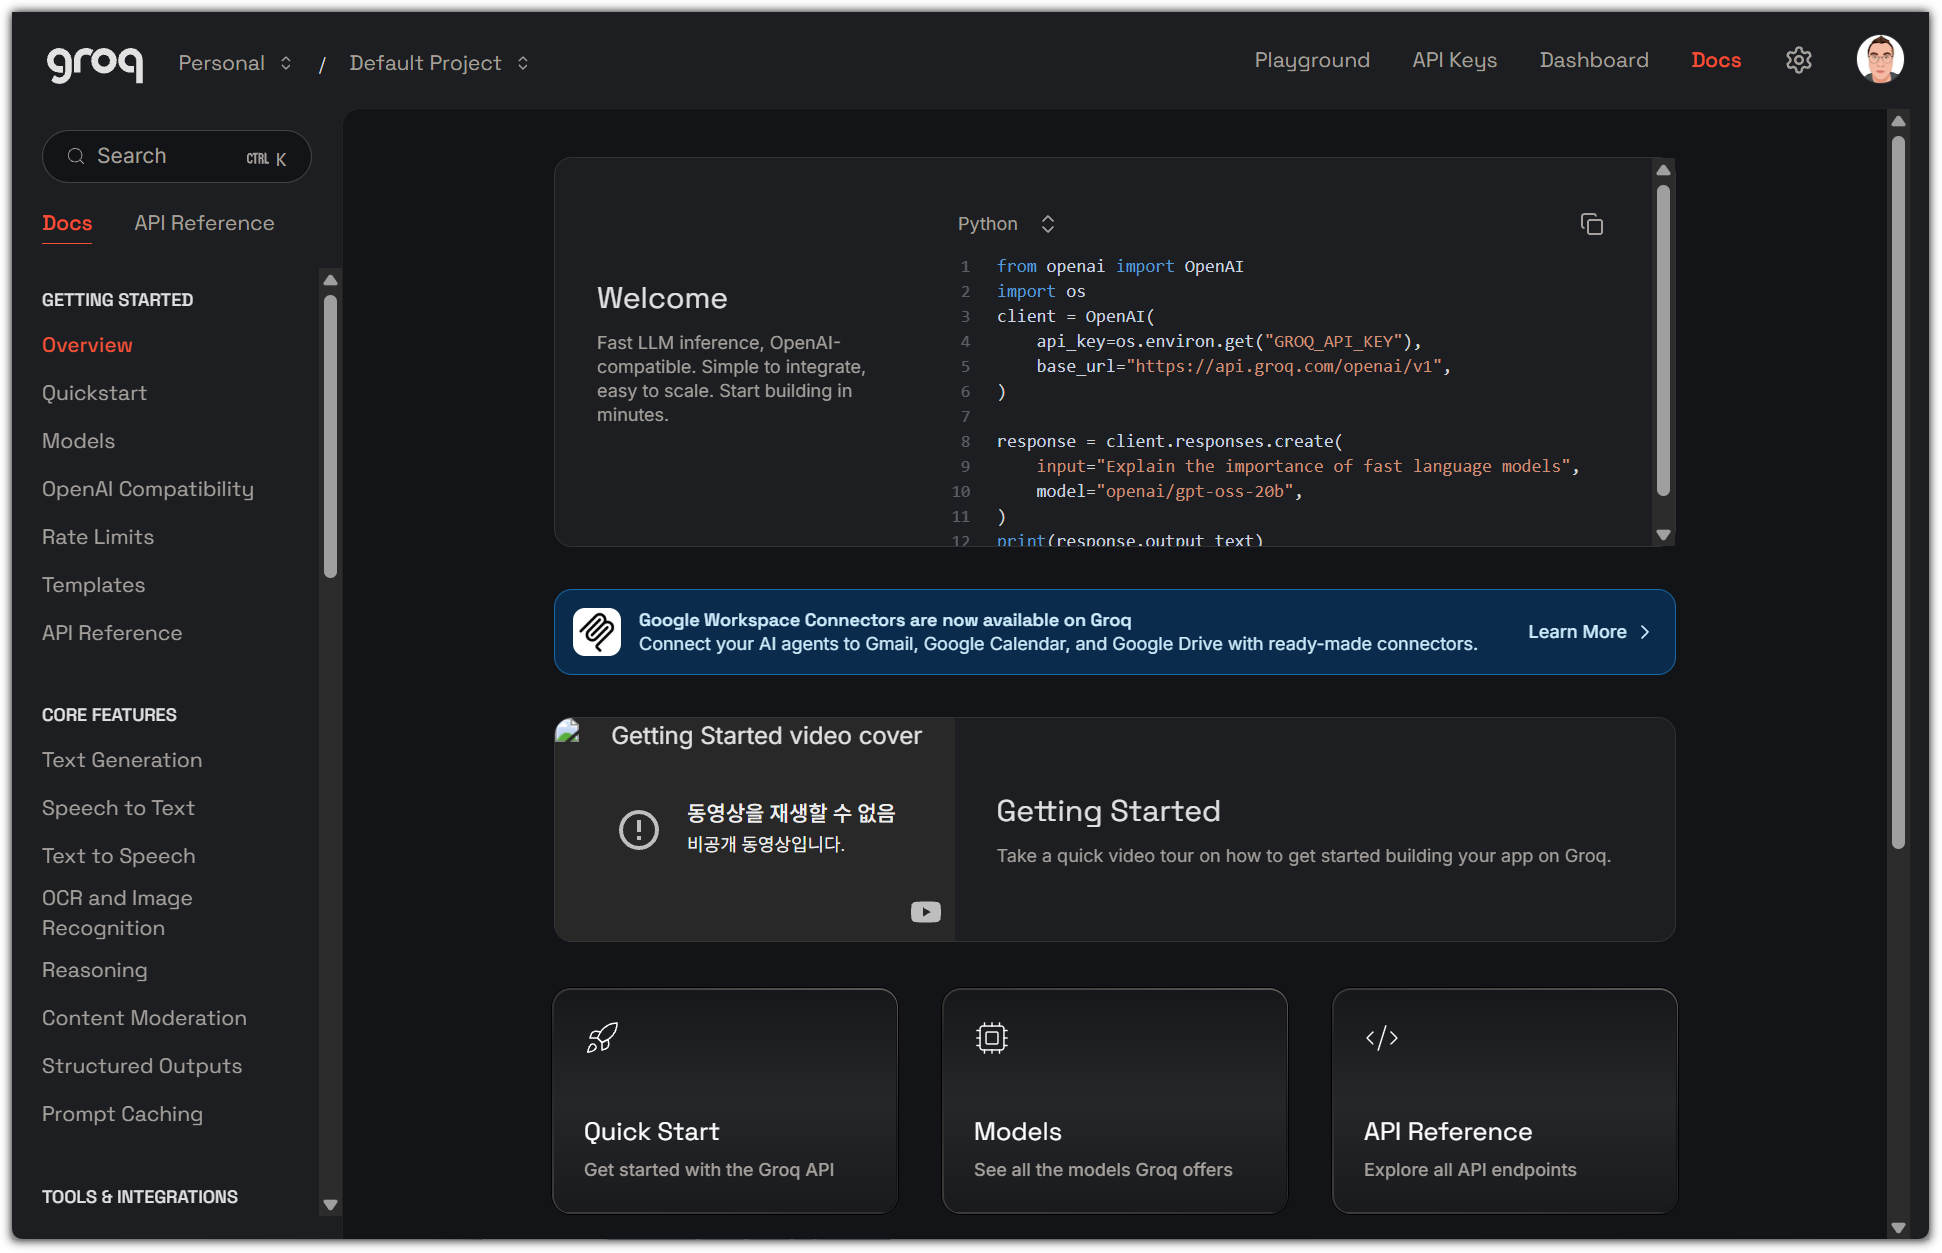
Task: Click the Search docs field
Action: pyautogui.click(x=177, y=156)
